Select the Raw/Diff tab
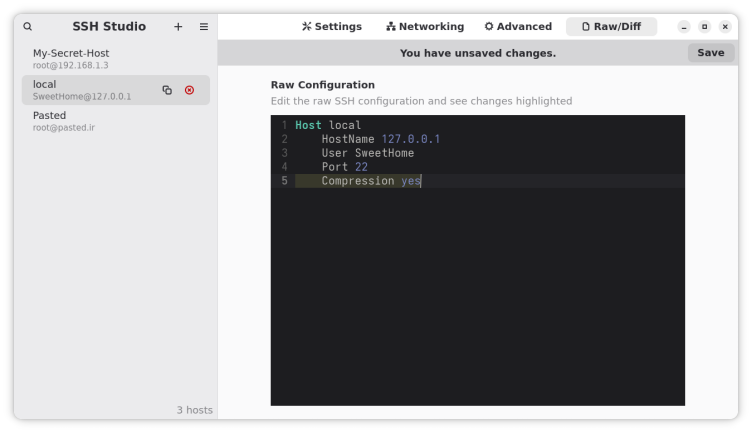The image size is (752, 433). (611, 27)
